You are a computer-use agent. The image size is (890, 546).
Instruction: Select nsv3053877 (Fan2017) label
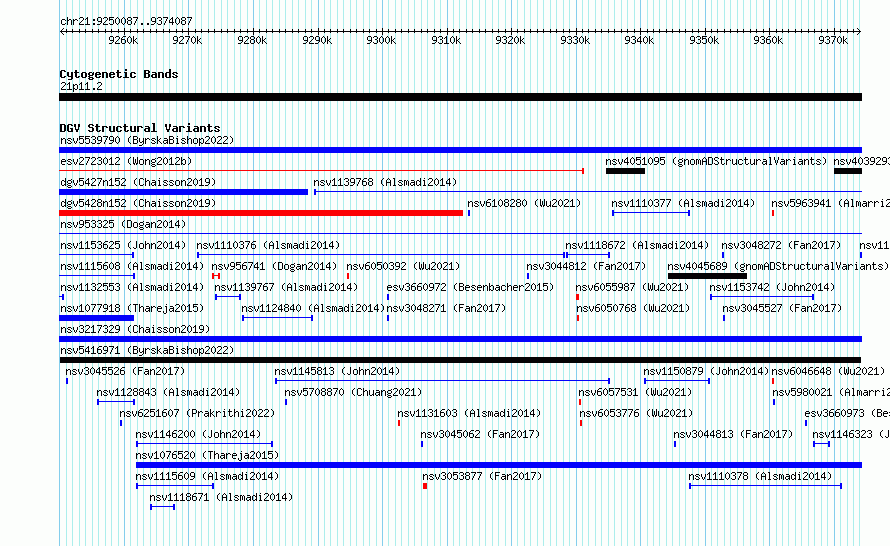click(482, 476)
